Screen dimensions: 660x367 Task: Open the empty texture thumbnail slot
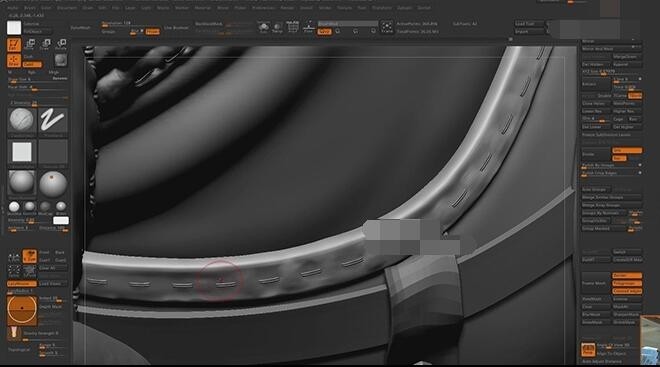point(53,152)
